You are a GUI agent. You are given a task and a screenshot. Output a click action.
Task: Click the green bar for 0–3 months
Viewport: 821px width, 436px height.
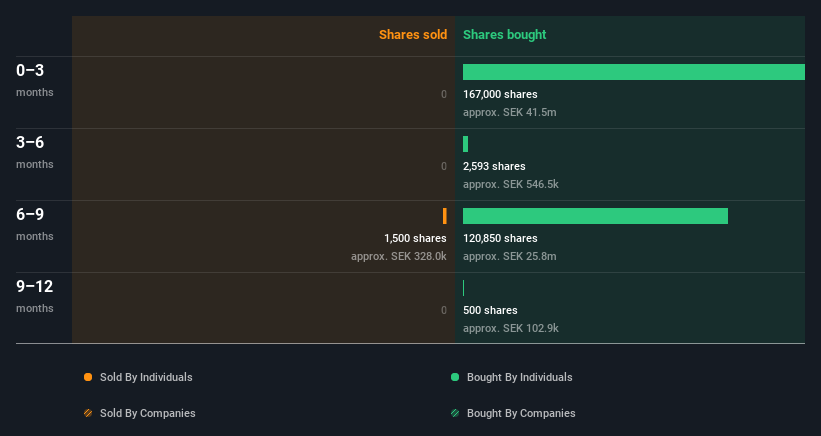634,72
